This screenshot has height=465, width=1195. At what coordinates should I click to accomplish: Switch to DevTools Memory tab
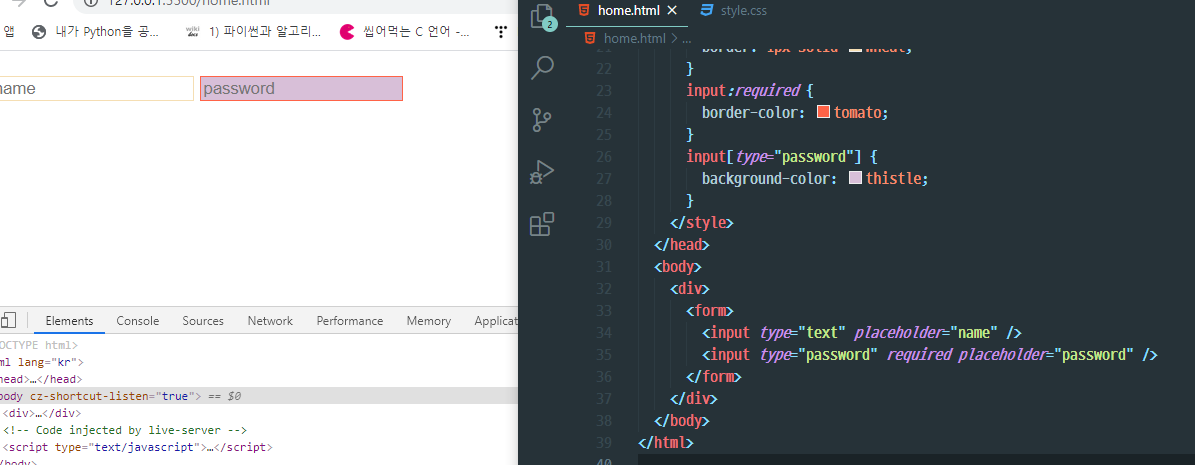tap(428, 321)
